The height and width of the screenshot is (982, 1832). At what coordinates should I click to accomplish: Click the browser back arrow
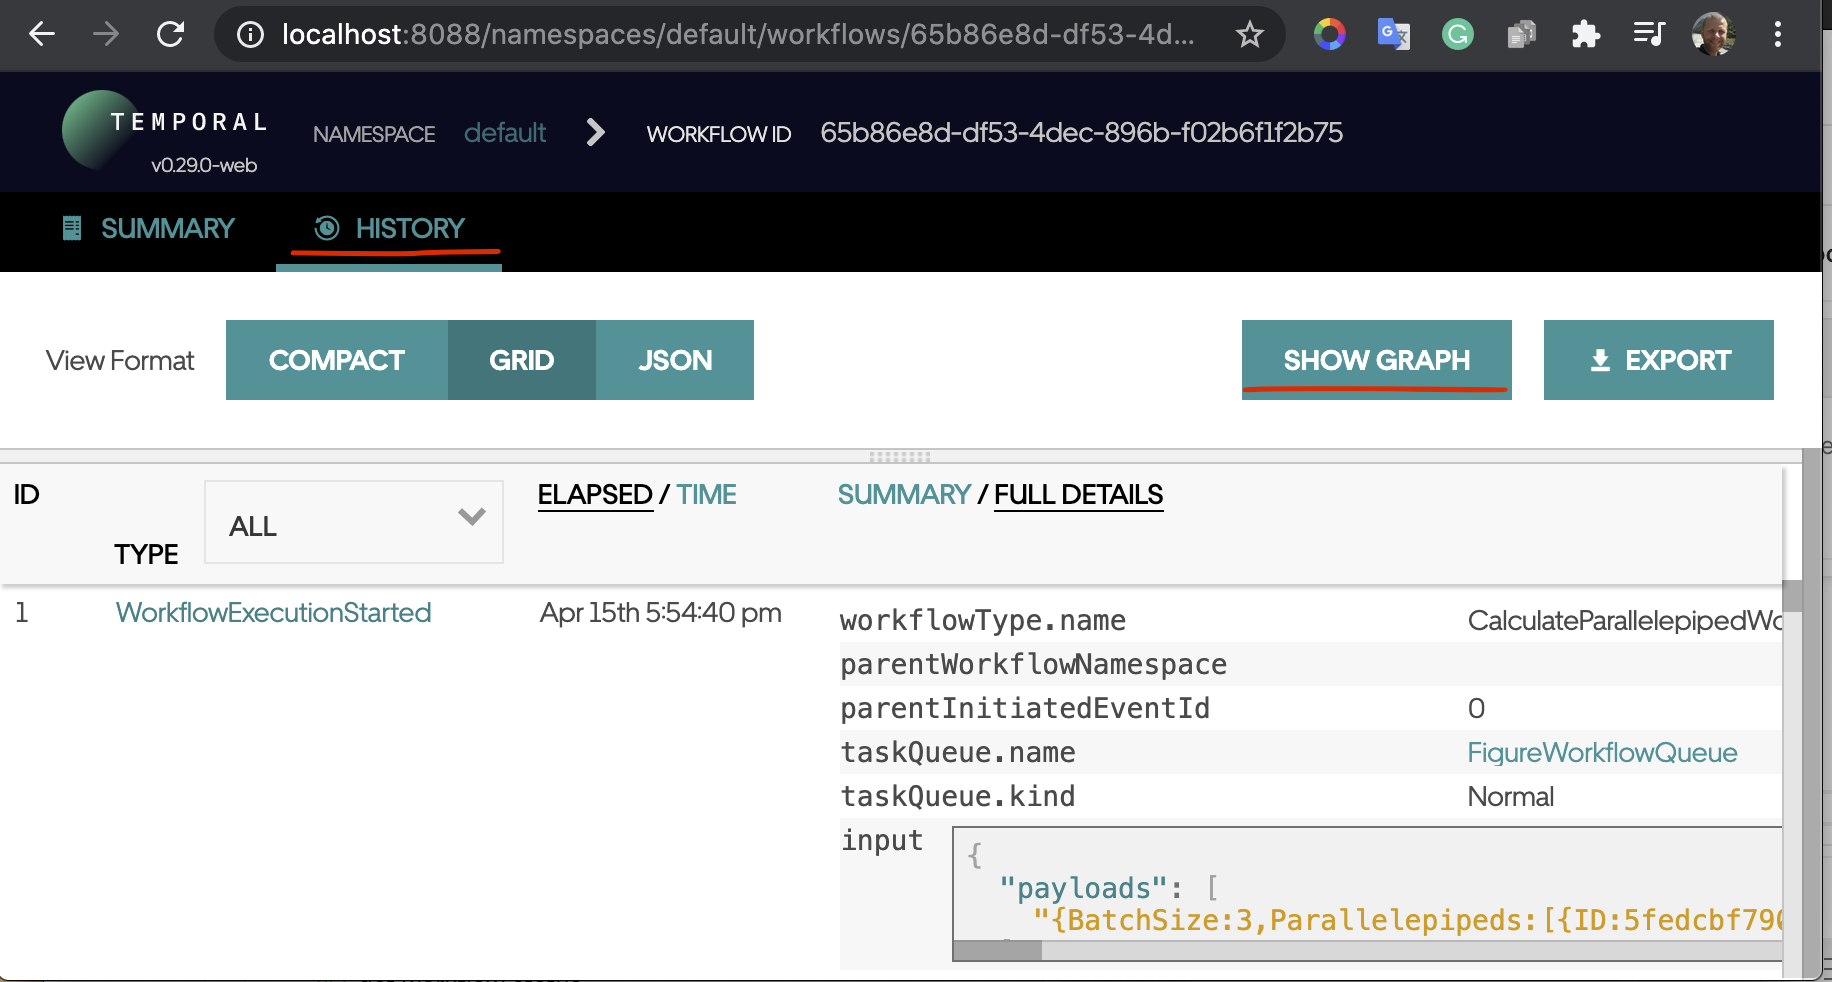pos(42,35)
